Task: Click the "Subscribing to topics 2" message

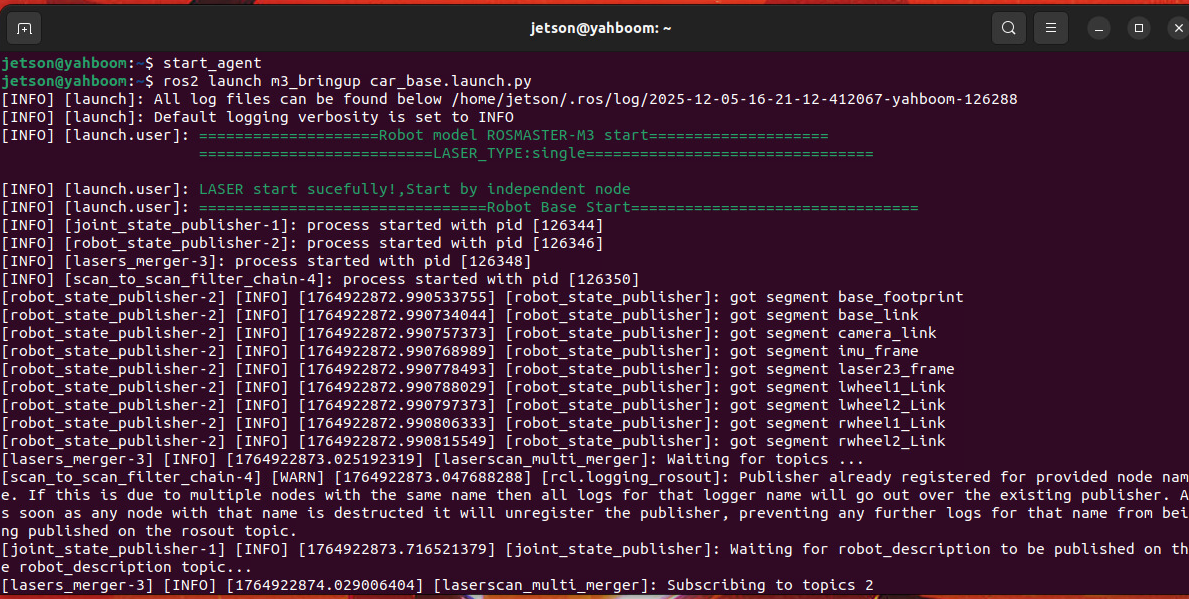Action: click(770, 585)
